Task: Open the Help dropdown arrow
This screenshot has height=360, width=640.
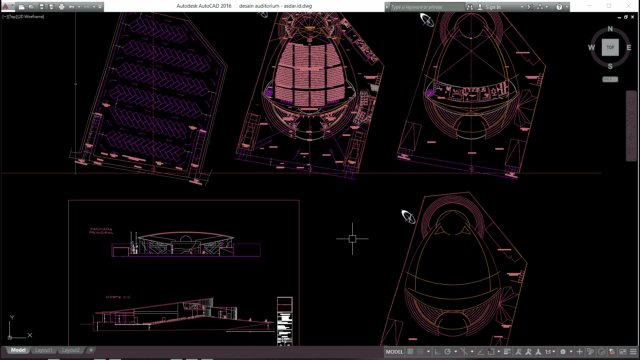Action: (x=567, y=7)
